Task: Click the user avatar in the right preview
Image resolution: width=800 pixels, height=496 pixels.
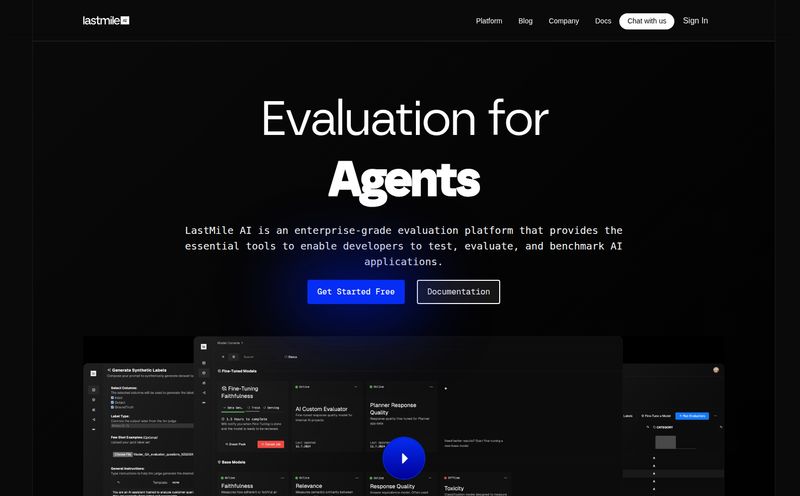Action: pos(716,370)
